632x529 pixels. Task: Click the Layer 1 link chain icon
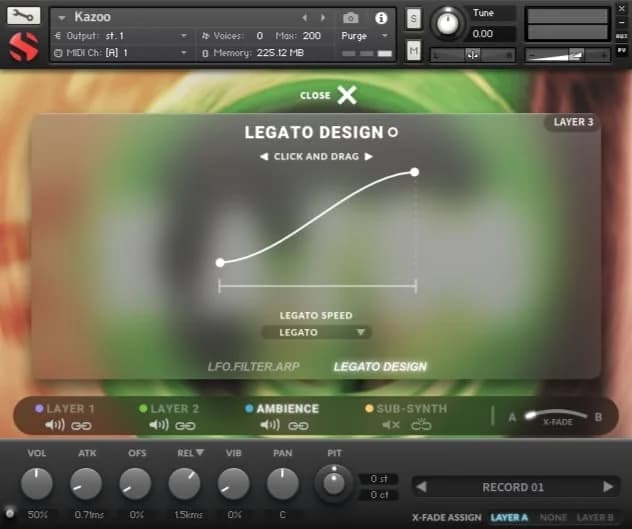81,425
